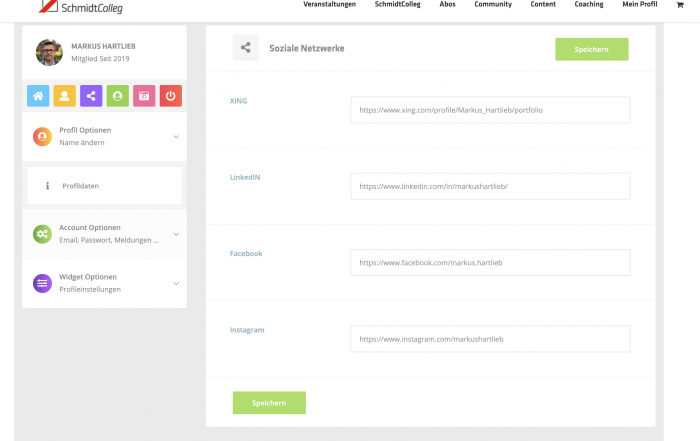The height and width of the screenshot is (441, 700).
Task: Click the share icon beside Soziale Netzwerke
Action: (x=246, y=48)
